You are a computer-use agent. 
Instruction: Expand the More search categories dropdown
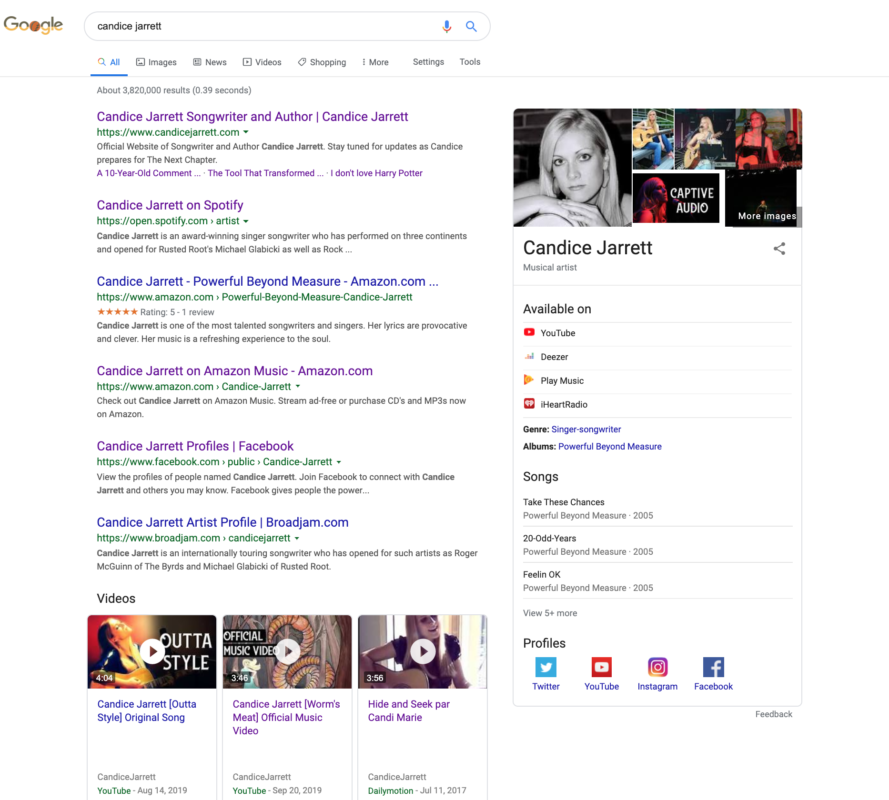coord(375,61)
